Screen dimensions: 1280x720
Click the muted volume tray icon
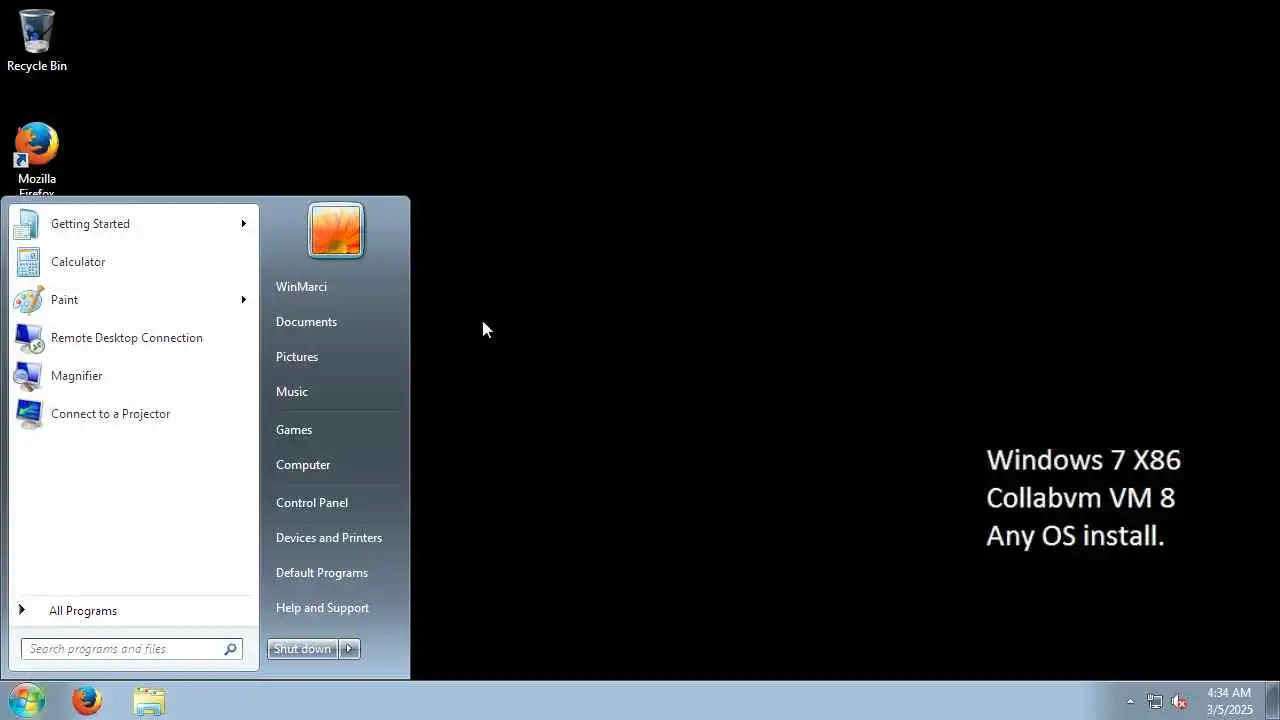1180,701
